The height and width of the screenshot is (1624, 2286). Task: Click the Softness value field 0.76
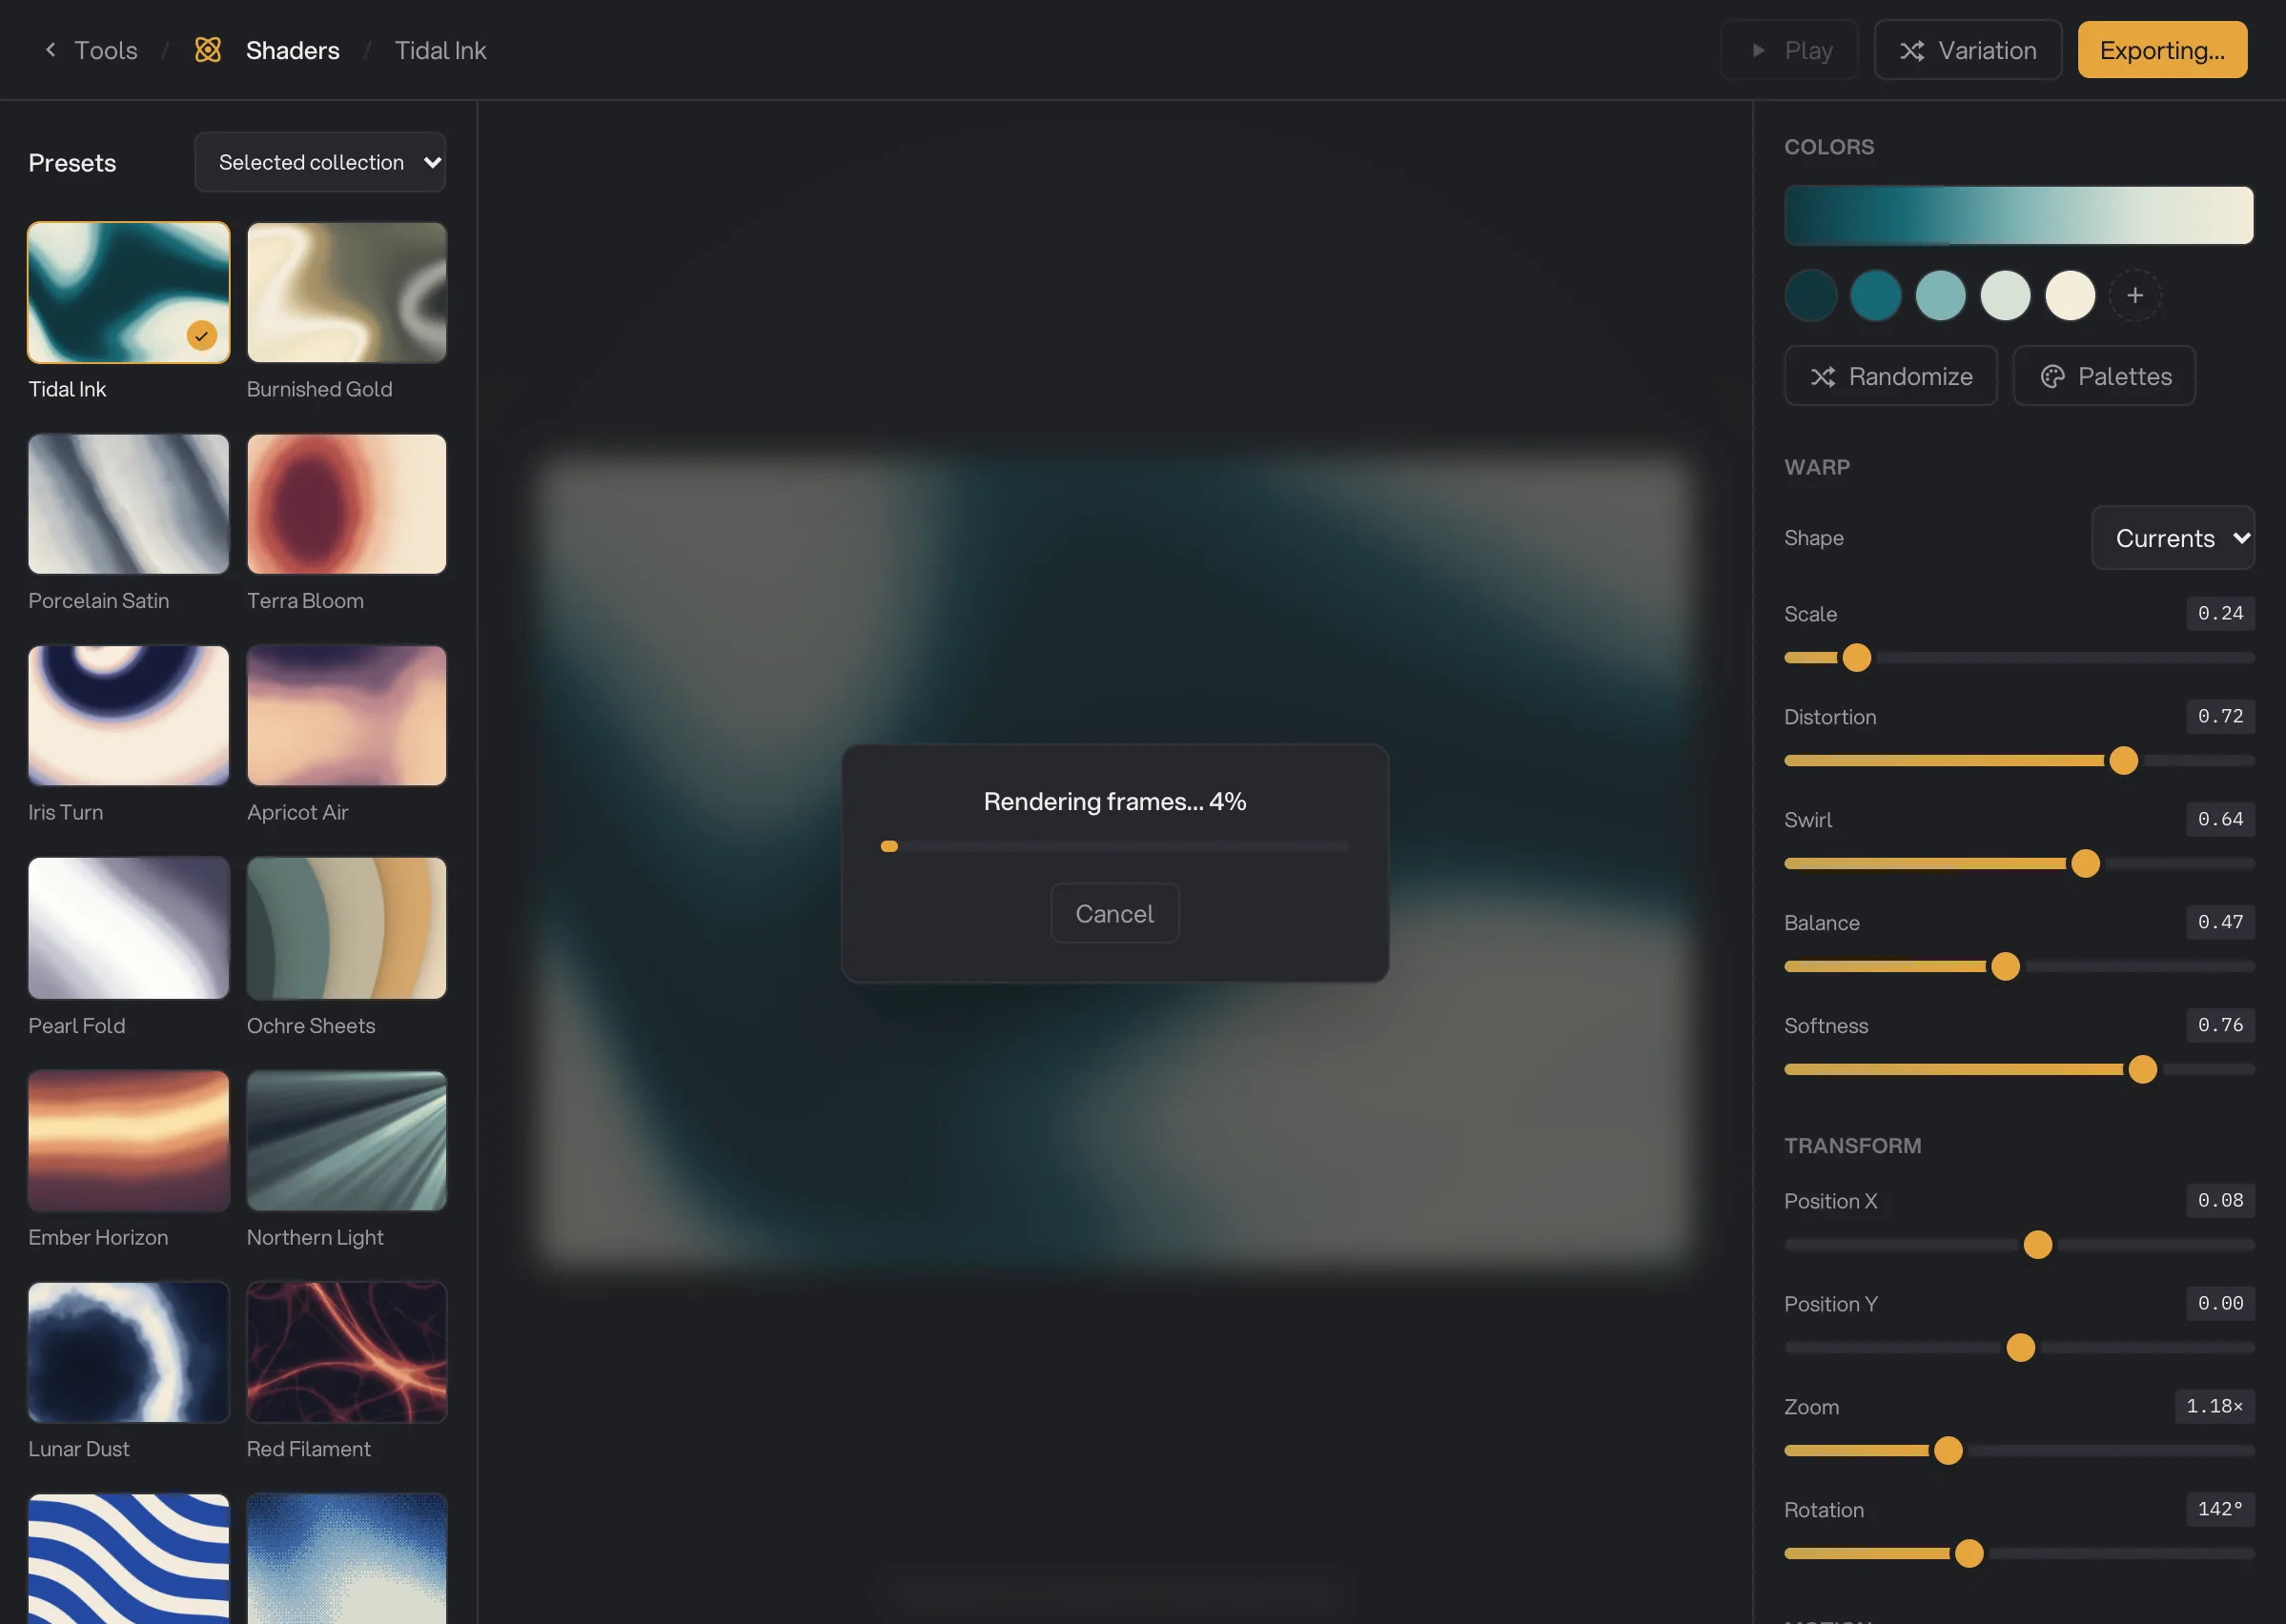2220,1025
